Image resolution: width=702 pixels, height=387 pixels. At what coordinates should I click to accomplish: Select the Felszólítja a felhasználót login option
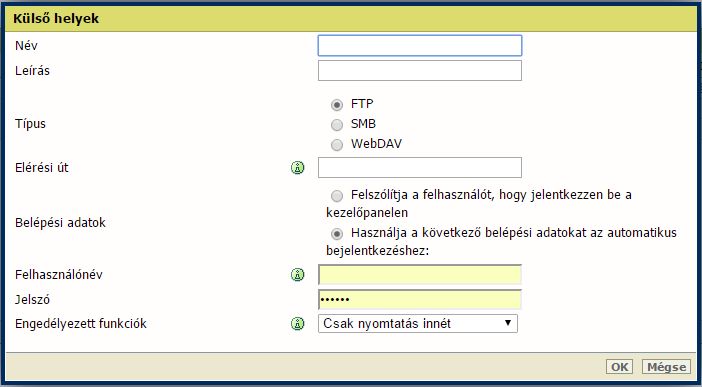(x=337, y=196)
